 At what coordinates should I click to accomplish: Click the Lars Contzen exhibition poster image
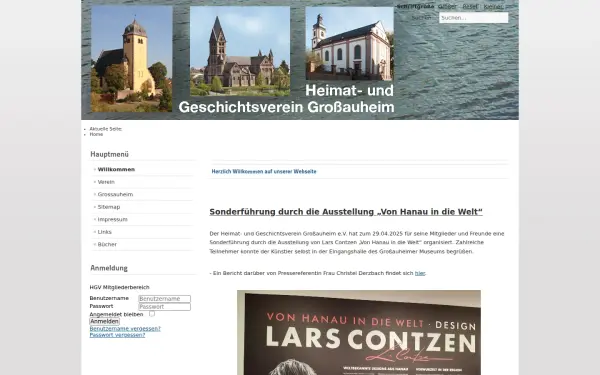tap(359, 333)
